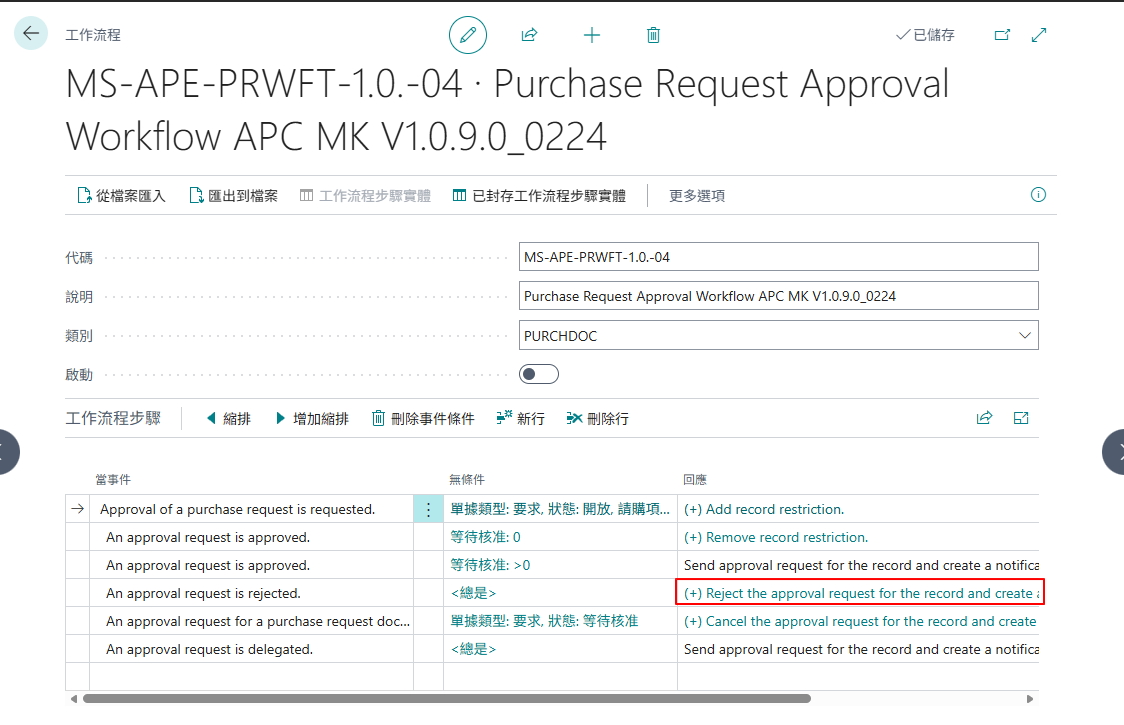
Task: Open the Add record restriction link
Action: pos(763,509)
